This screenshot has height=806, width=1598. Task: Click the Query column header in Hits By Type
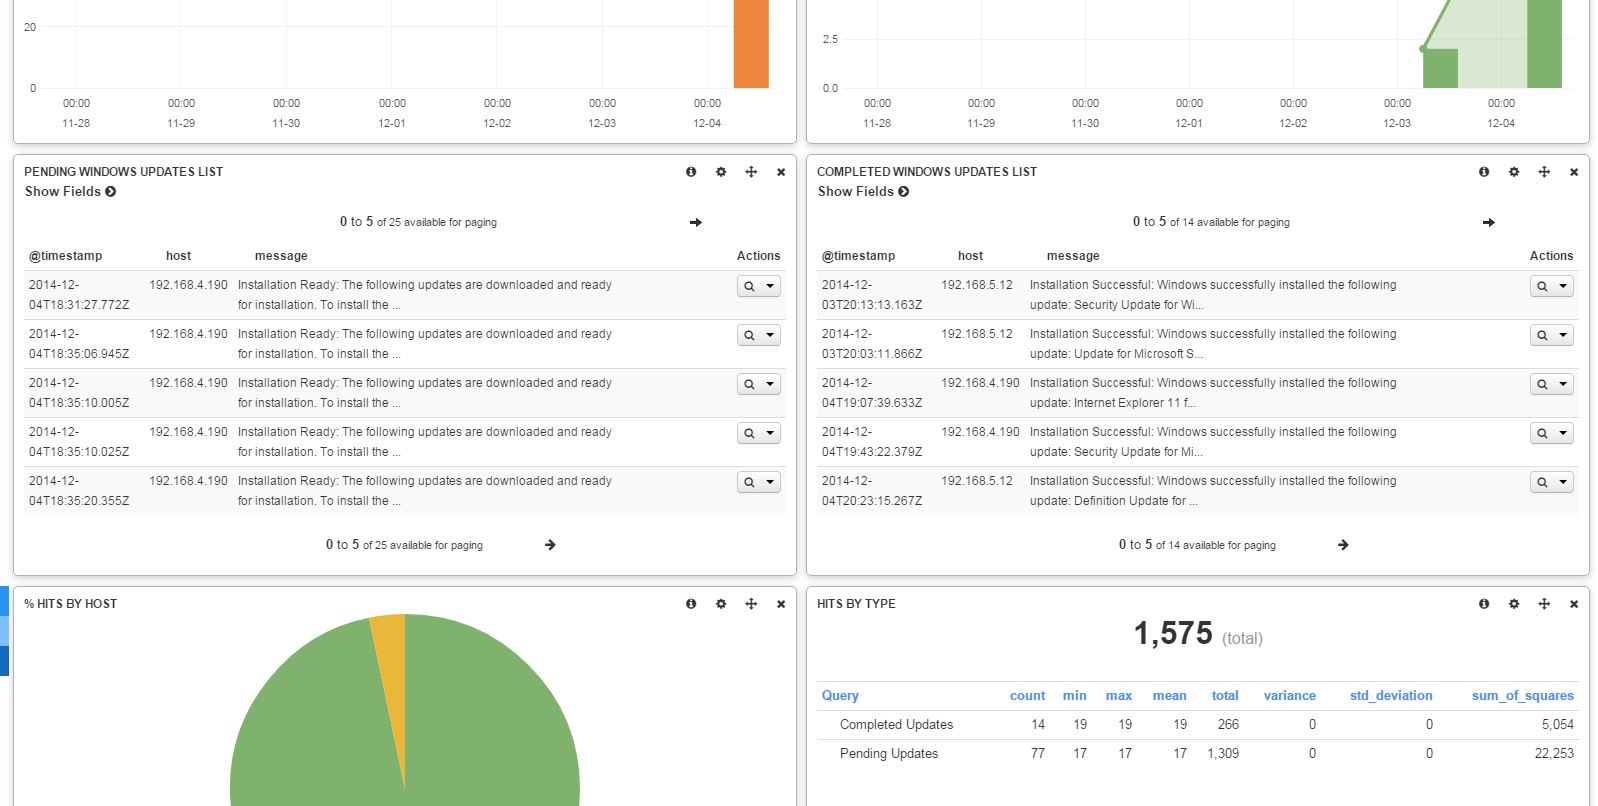(x=840, y=695)
